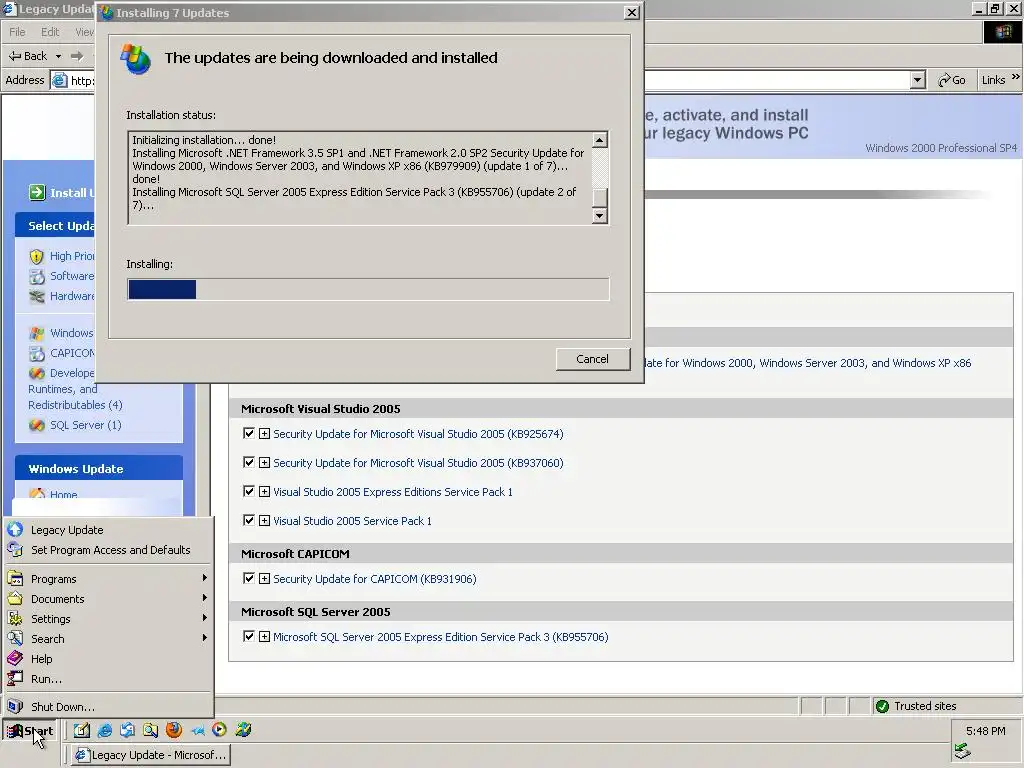Open Set Program Access and Defaults
The width and height of the screenshot is (1024, 768).
pos(108,550)
